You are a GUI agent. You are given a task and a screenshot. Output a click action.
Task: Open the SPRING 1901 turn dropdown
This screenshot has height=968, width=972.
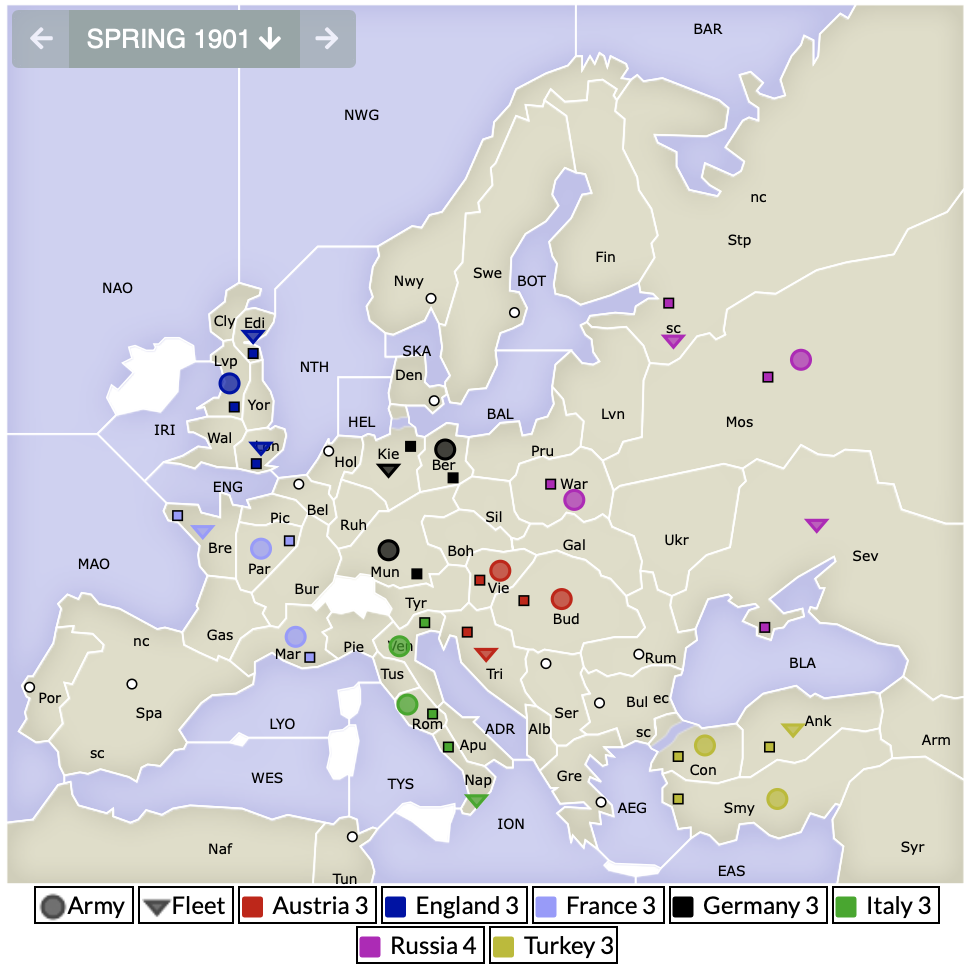184,38
